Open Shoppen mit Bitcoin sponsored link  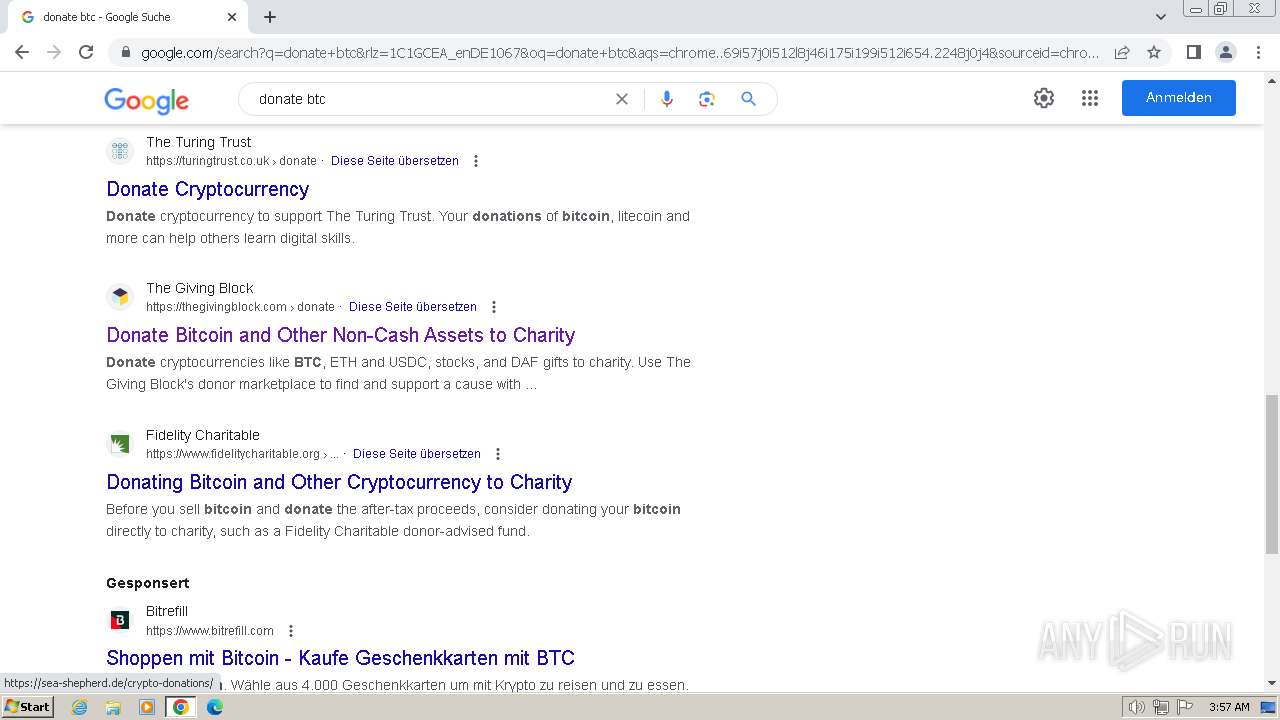[x=340, y=658]
